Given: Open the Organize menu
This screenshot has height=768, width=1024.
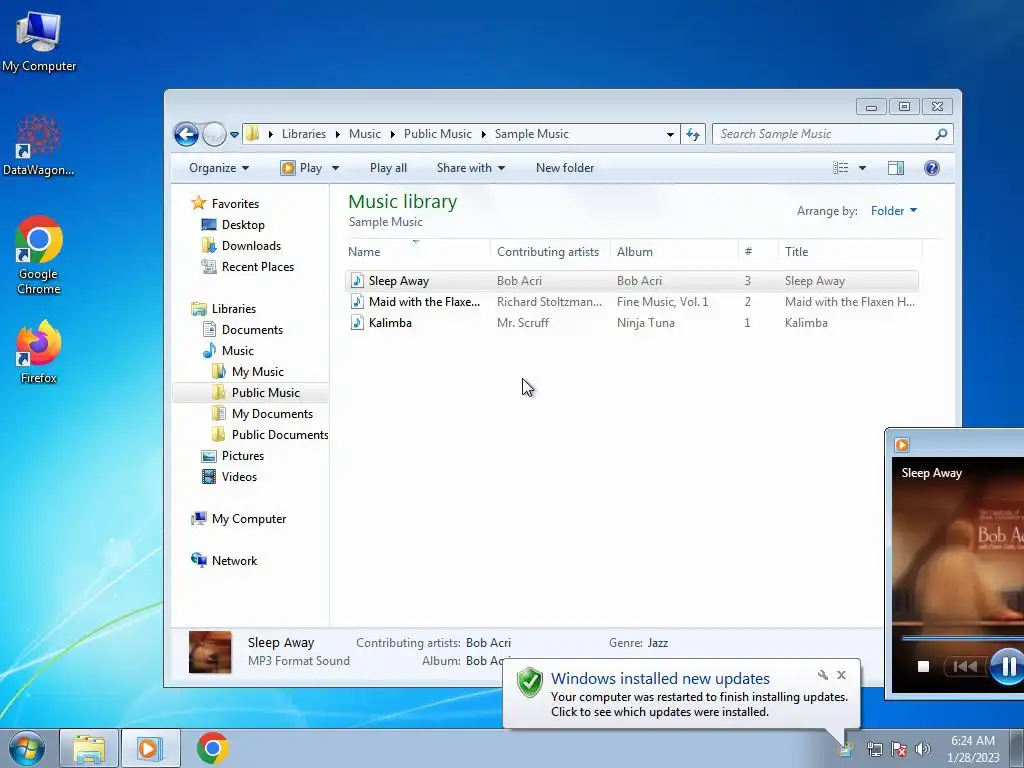Looking at the screenshot, I should click(219, 168).
